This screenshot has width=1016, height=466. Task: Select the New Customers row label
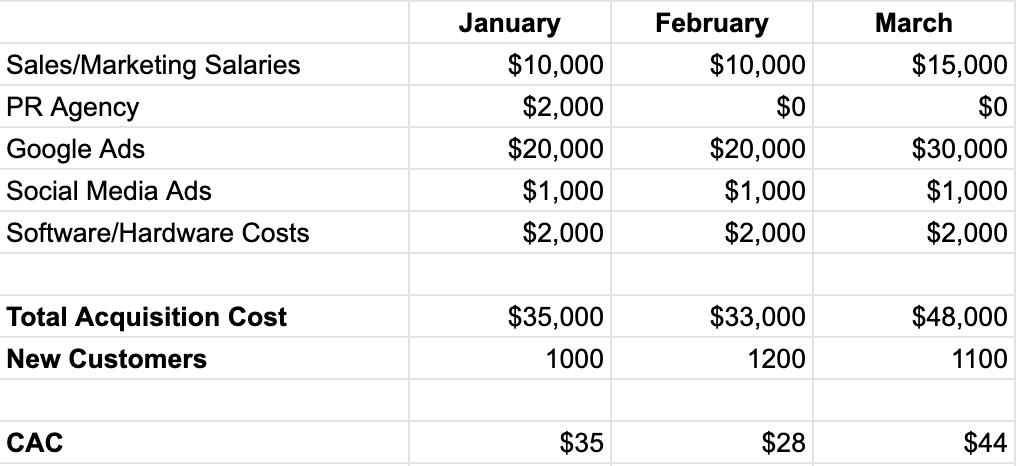coord(107,359)
